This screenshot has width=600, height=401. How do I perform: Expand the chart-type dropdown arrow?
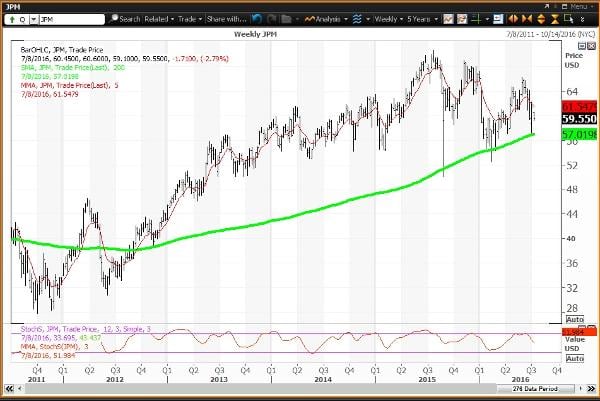367,19
